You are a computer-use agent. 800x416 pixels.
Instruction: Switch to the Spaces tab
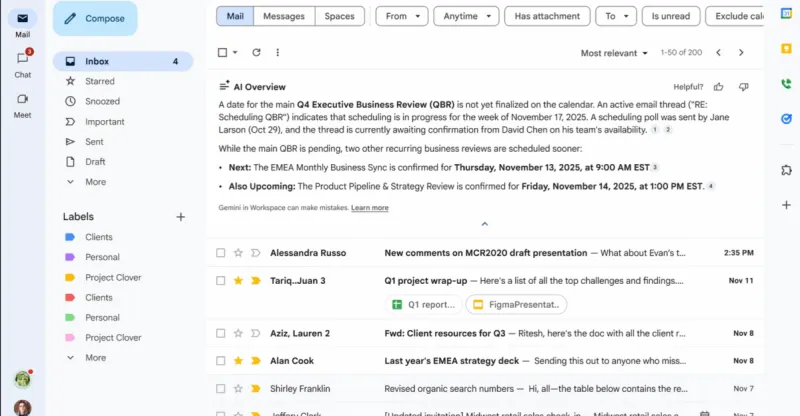coord(339,16)
